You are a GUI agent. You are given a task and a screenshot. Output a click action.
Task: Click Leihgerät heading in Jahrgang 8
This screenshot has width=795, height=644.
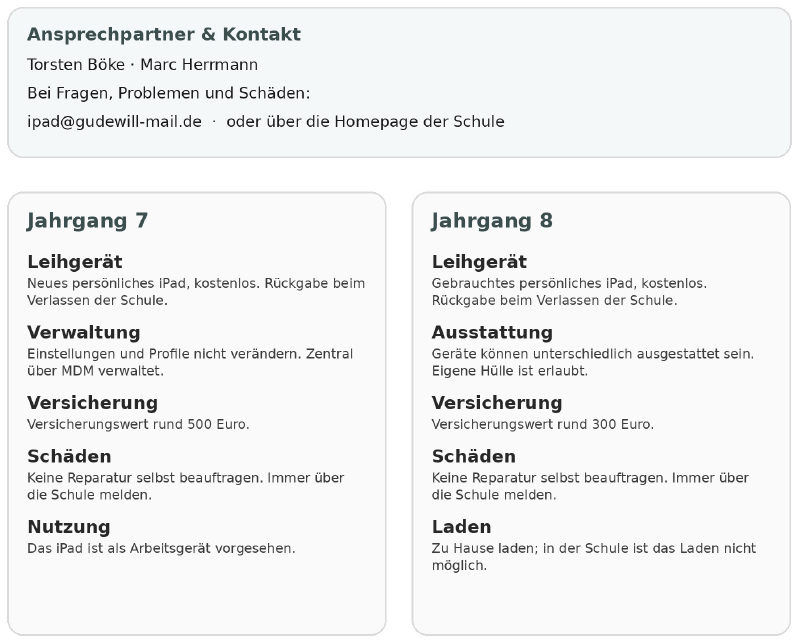click(x=479, y=262)
